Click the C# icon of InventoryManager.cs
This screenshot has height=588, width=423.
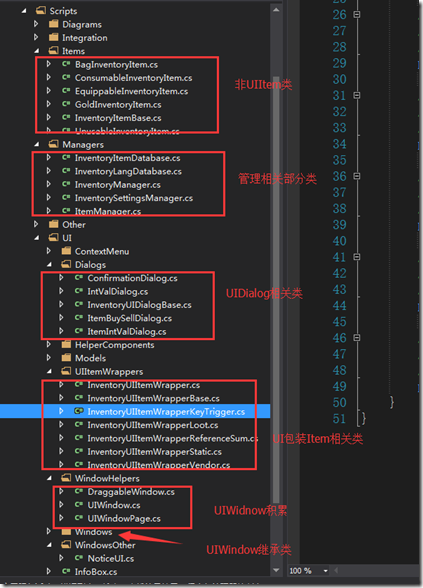pyautogui.click(x=66, y=184)
